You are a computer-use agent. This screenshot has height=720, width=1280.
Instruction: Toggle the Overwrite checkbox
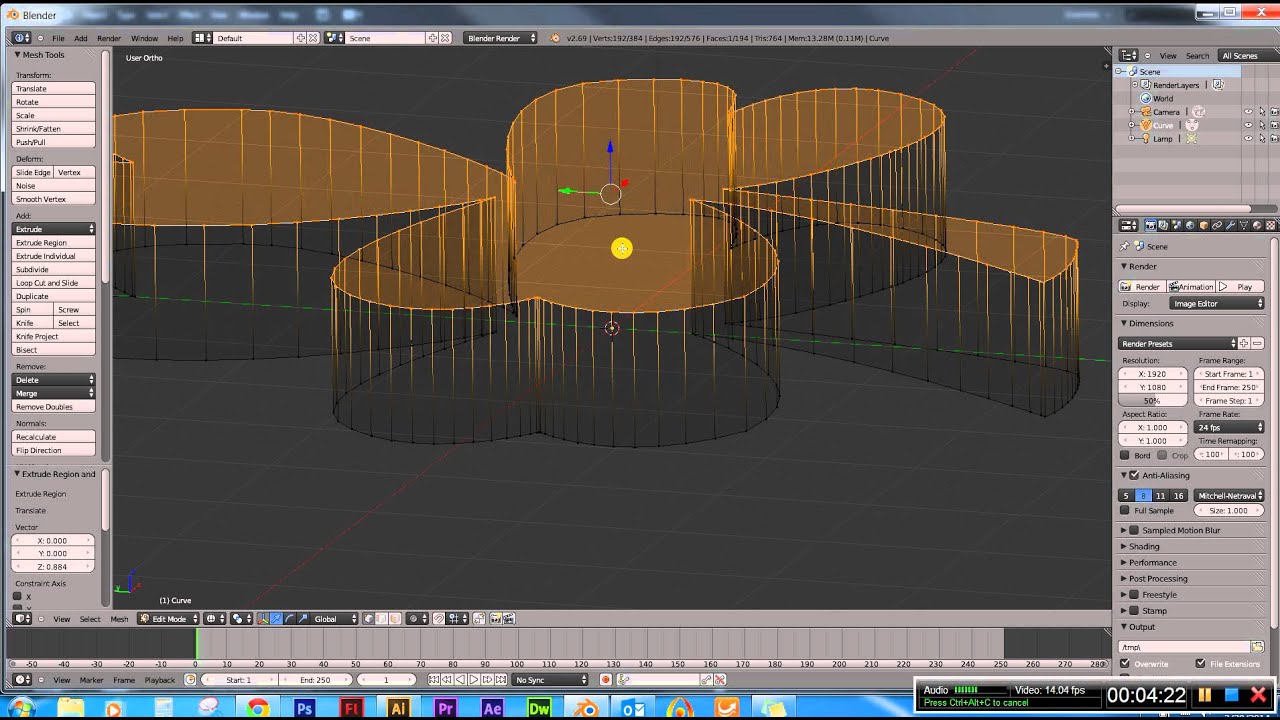coord(1125,663)
